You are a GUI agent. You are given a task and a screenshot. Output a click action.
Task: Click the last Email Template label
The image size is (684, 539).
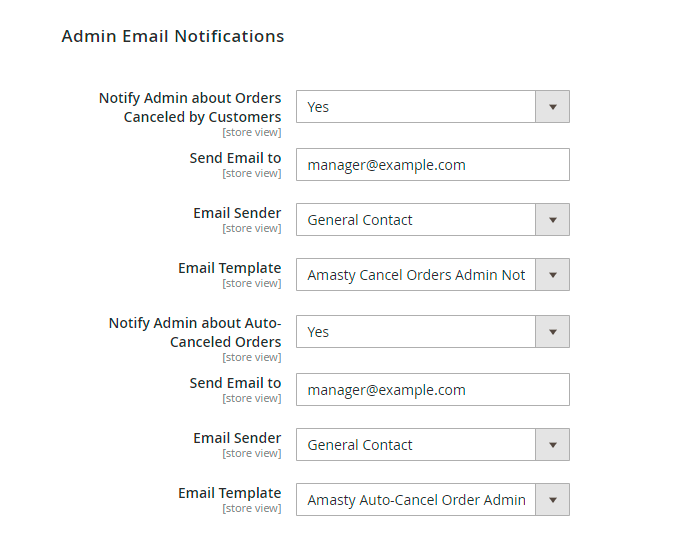(229, 493)
